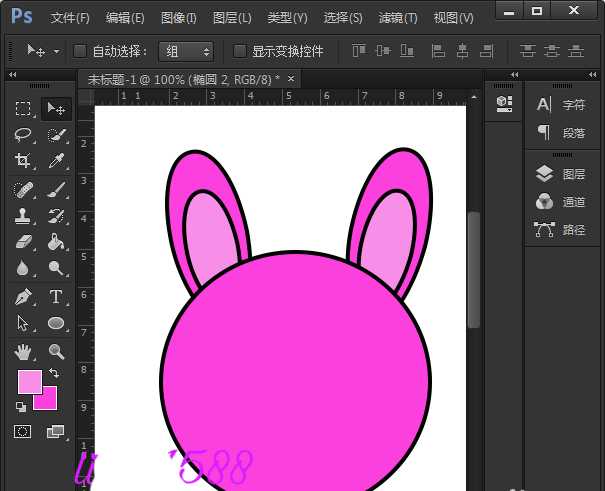Open the 路径 panel button
Screen dimensions: 605x491
(x=562, y=229)
